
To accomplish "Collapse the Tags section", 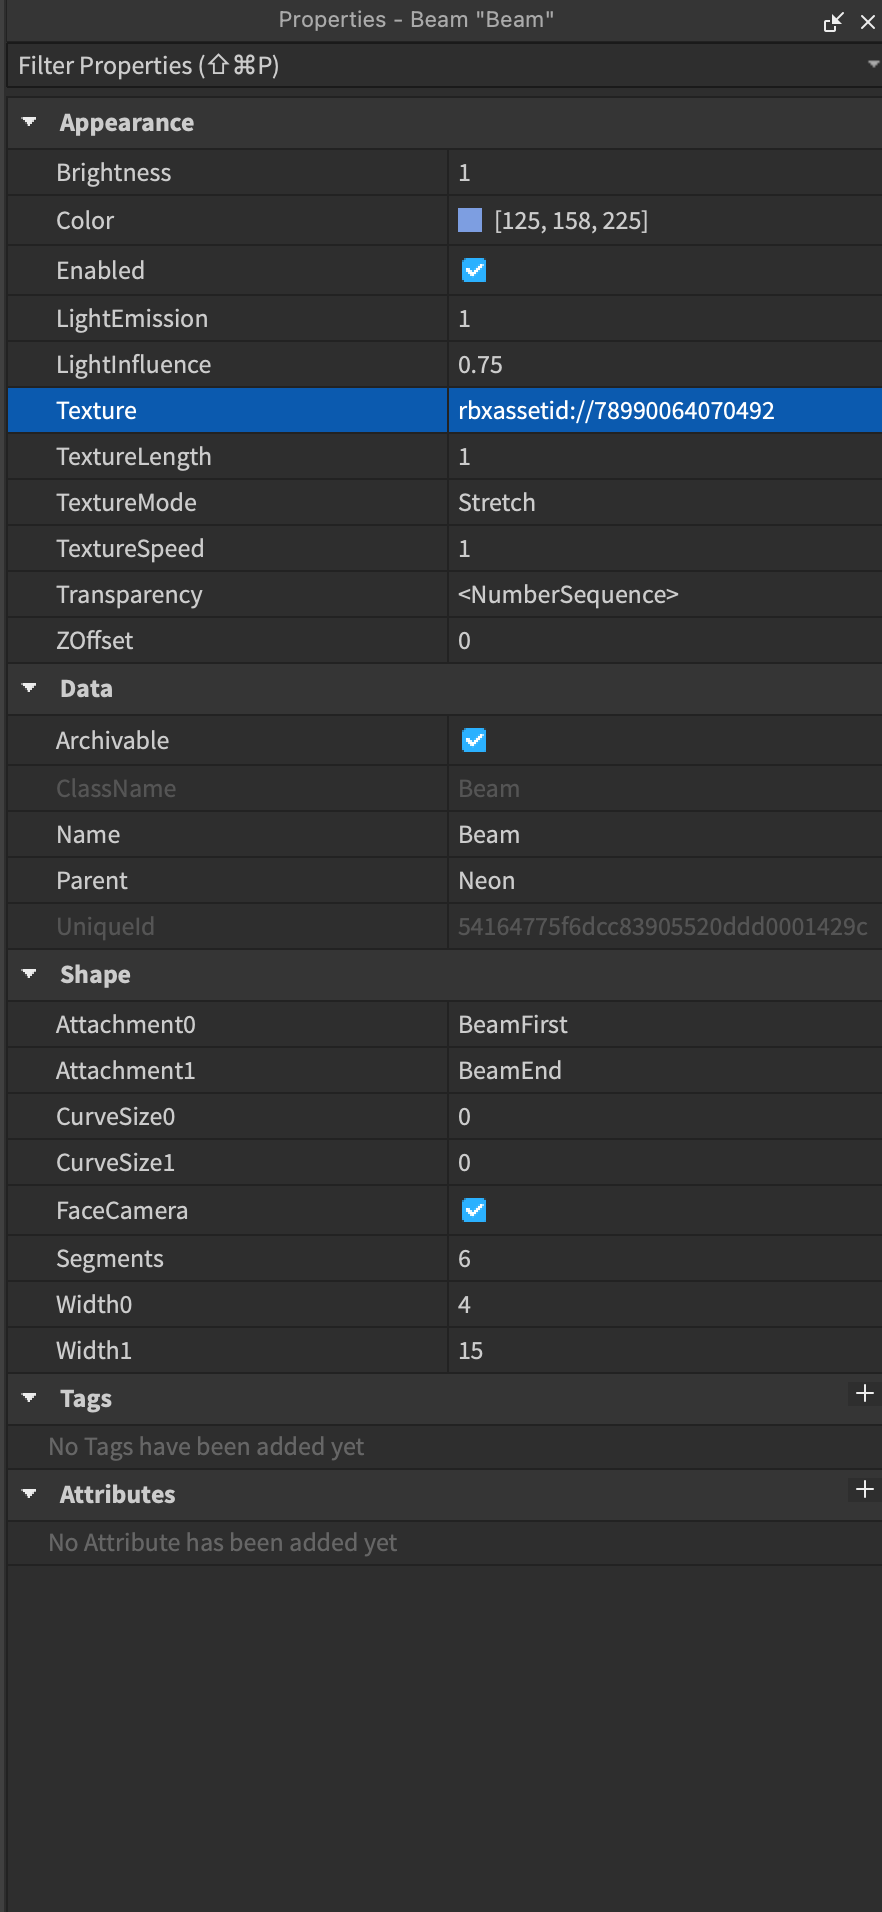I will (29, 1398).
